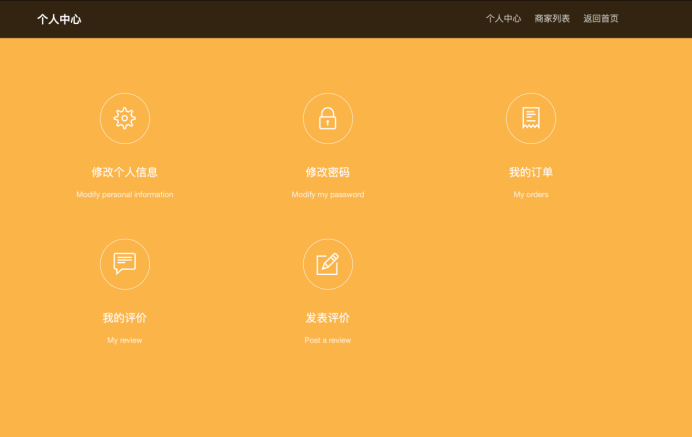Select the "My review" subtitle text
The image size is (692, 437).
click(125, 341)
